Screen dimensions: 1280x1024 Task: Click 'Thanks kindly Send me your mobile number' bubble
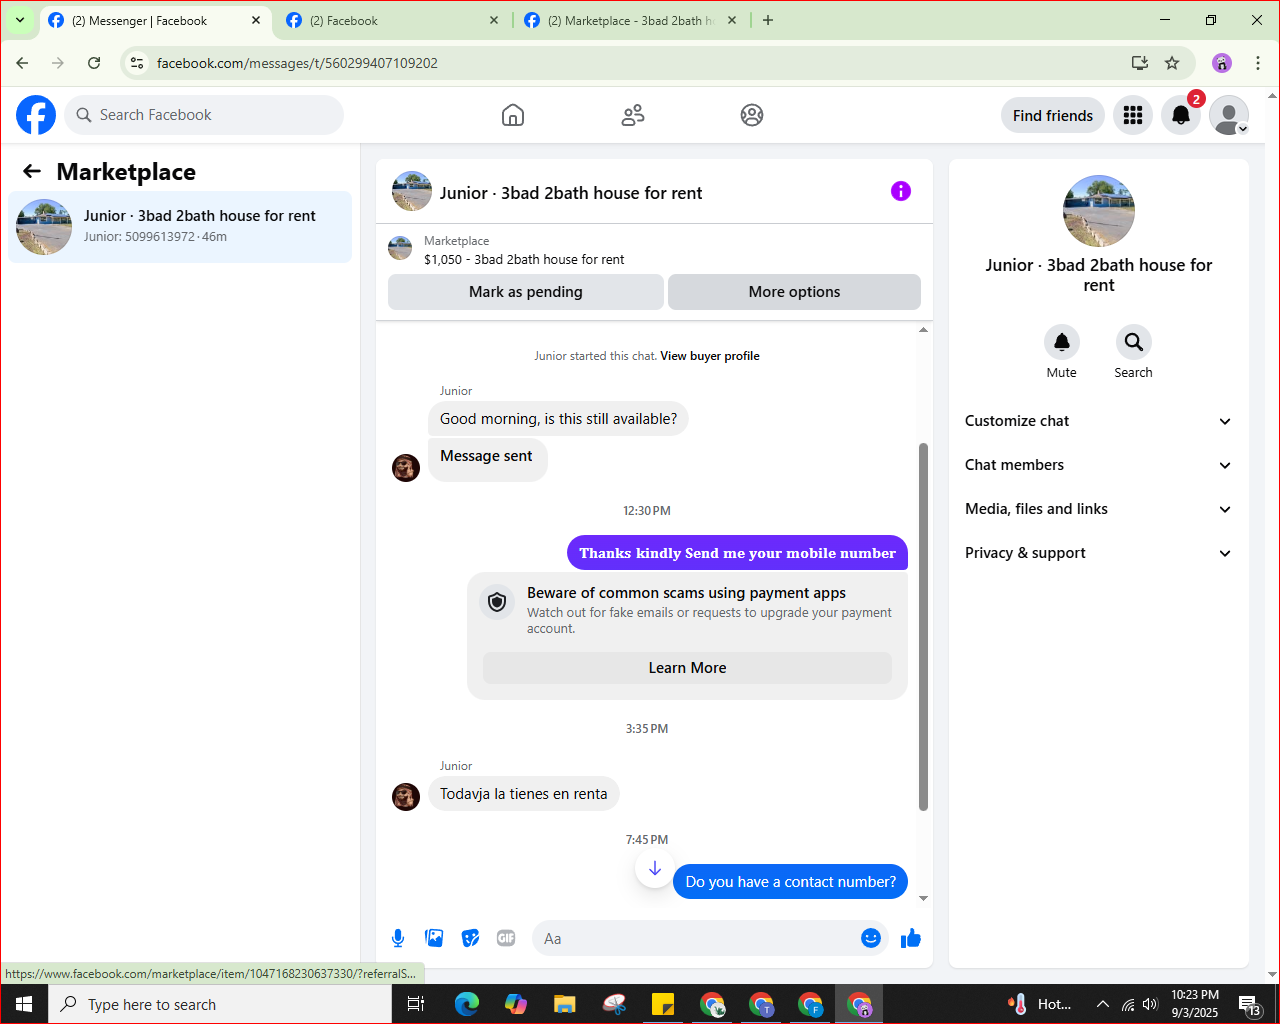pos(738,553)
